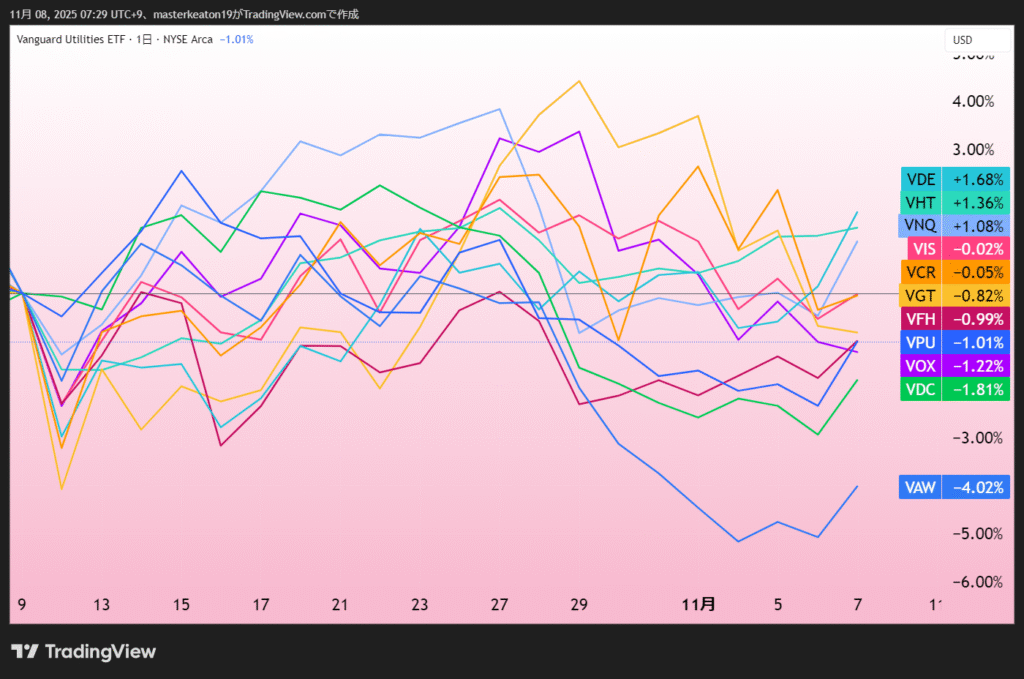Click date 27 on the time axis

coord(500,604)
